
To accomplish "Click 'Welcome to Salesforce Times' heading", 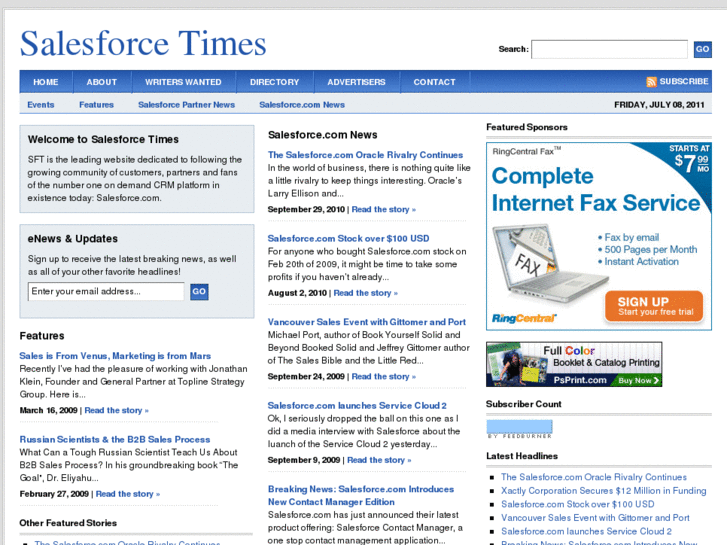I will click(x=103, y=140).
